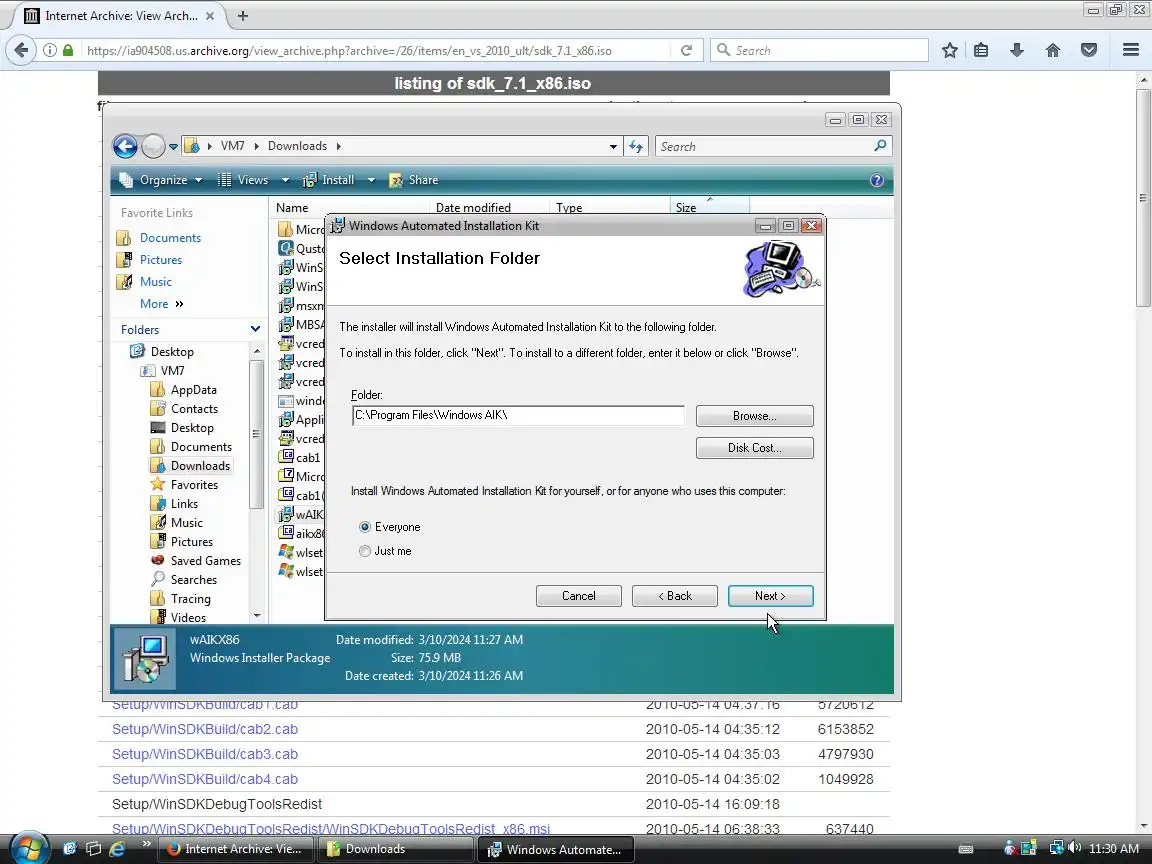The height and width of the screenshot is (864, 1152).
Task: Click the Next button in installer
Action: 770,596
